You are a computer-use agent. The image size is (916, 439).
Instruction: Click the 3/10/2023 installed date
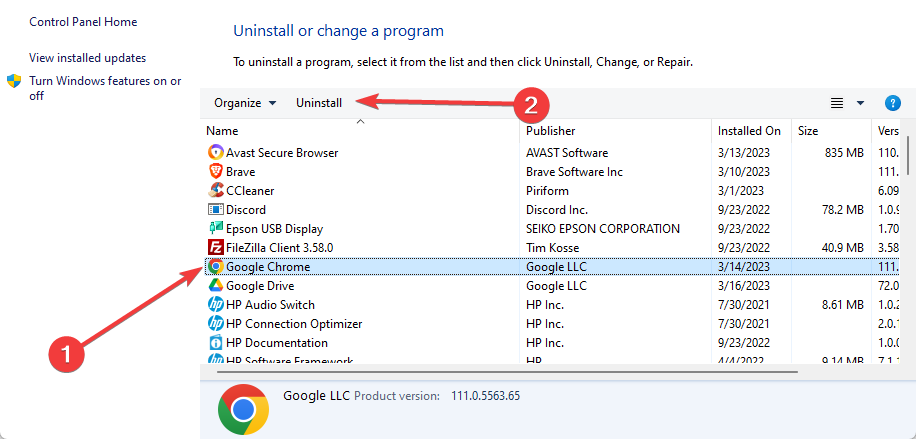(x=744, y=172)
